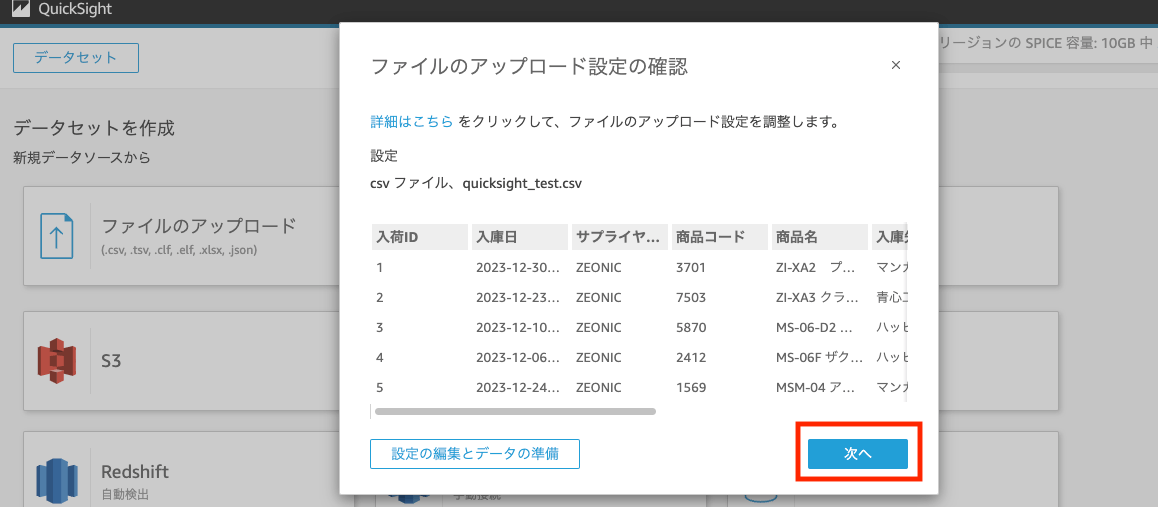Click the サプライヤ column header

tap(620, 237)
